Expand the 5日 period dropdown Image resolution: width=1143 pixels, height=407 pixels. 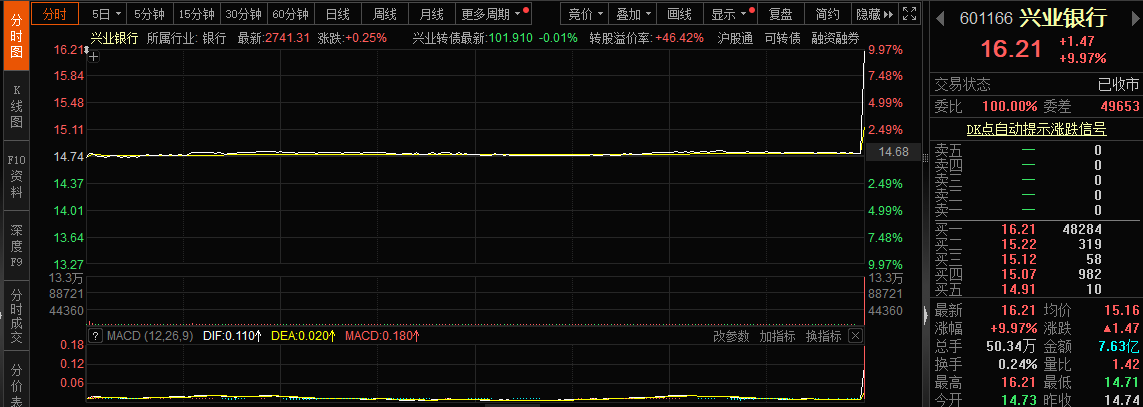[x=106, y=14]
